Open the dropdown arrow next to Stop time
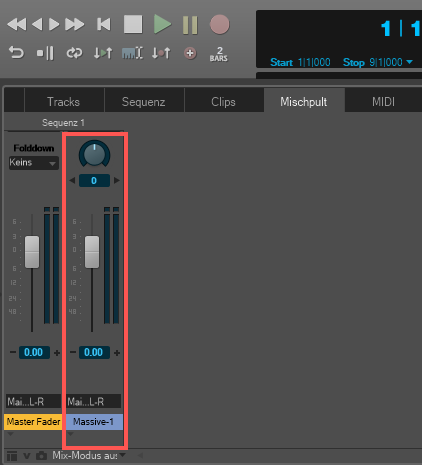422x465 pixels. tap(410, 62)
